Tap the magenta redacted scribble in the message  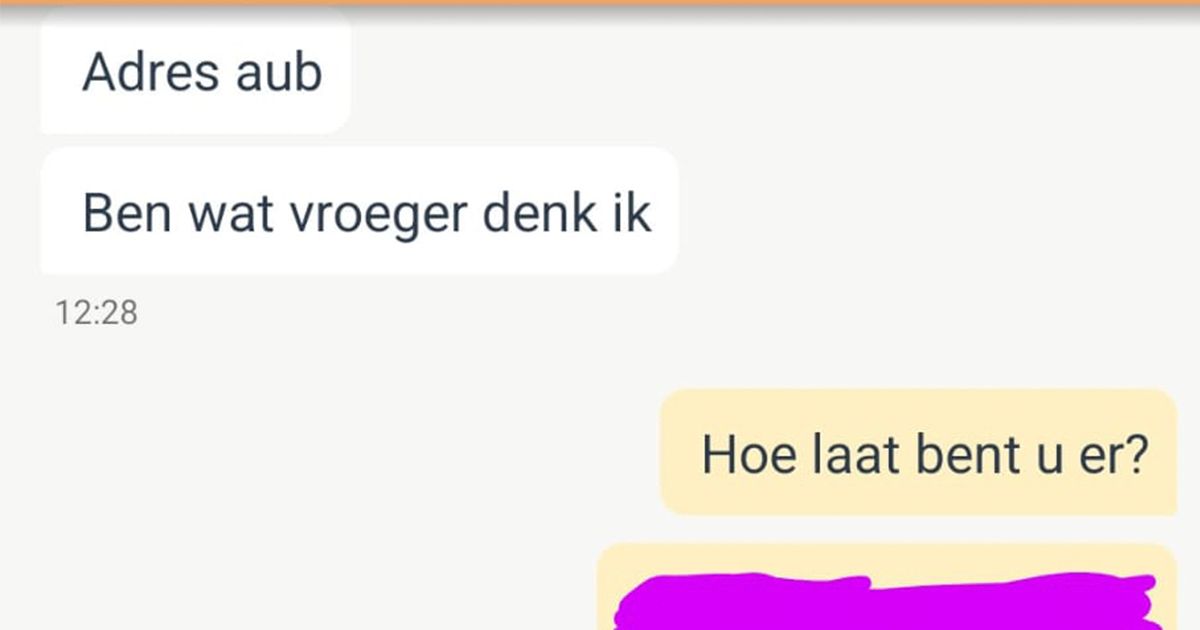888,602
